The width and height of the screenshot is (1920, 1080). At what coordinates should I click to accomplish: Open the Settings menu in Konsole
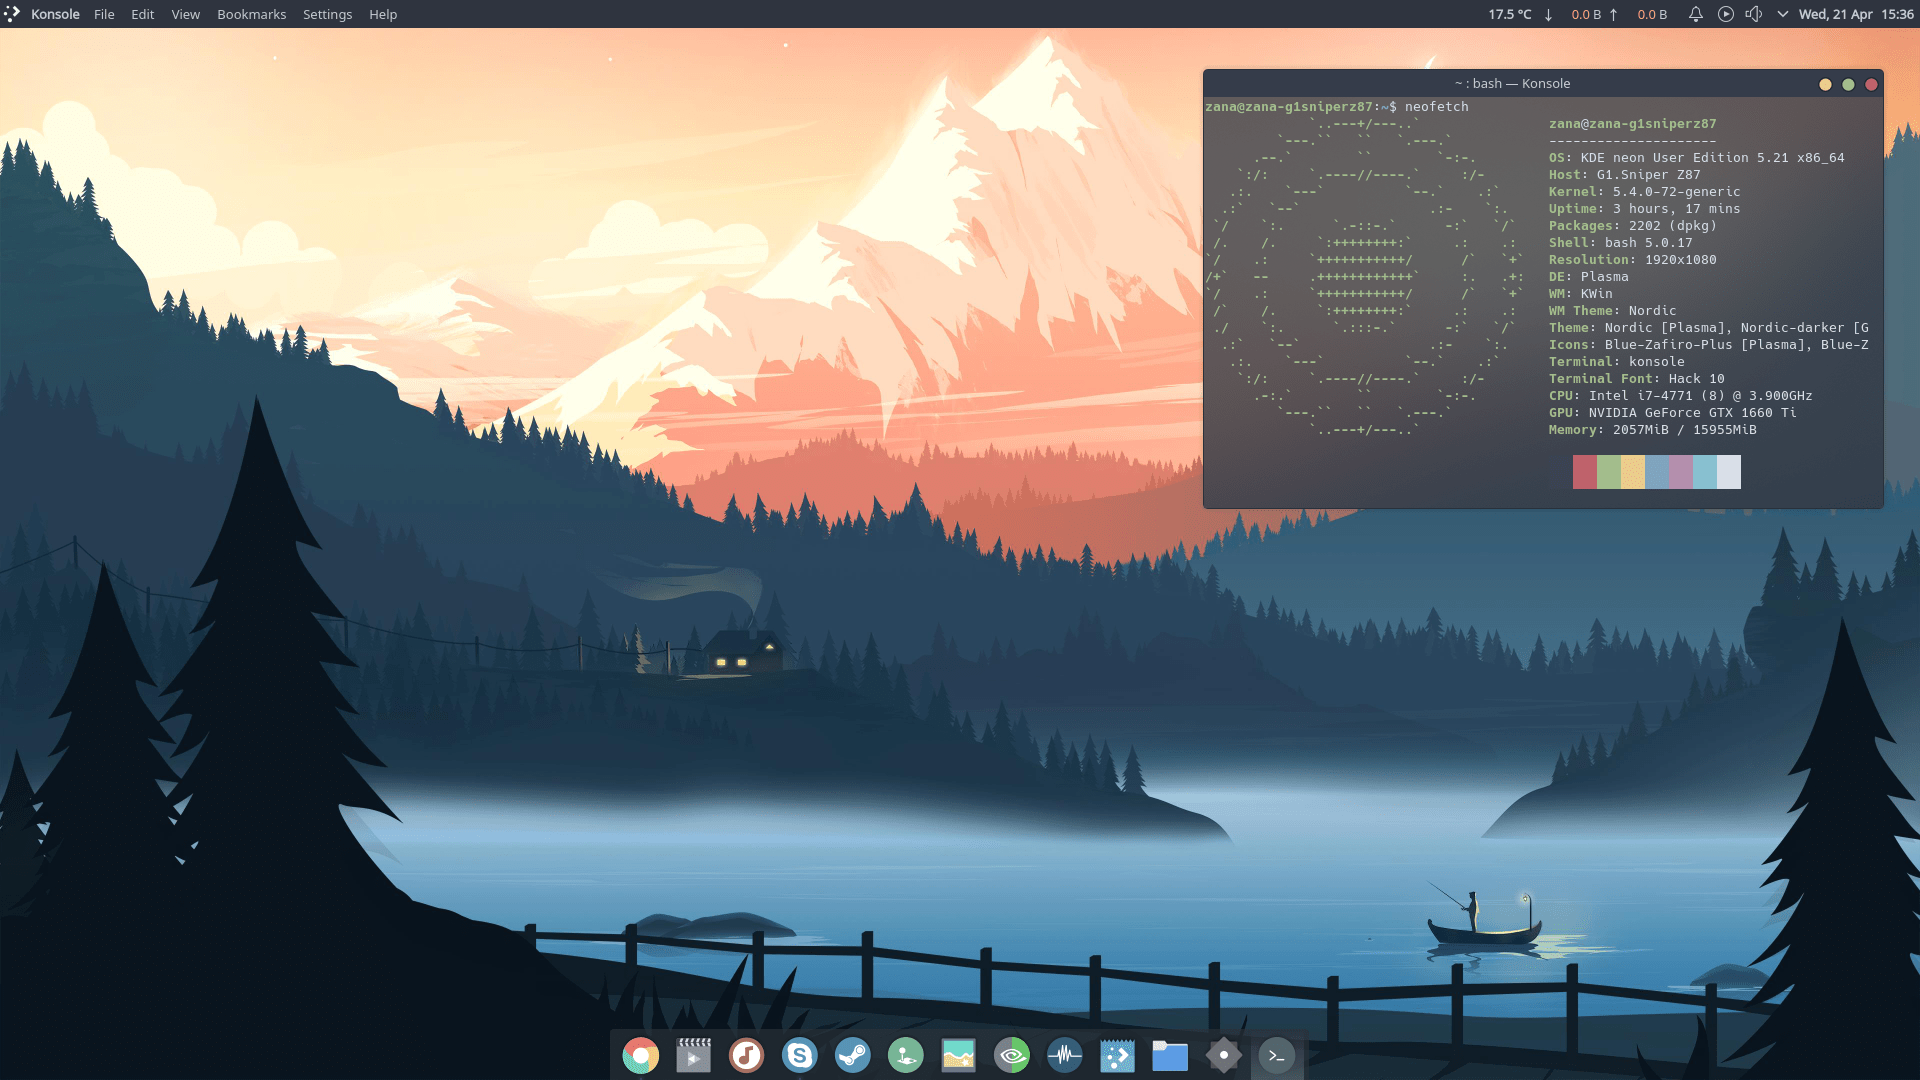click(x=327, y=14)
